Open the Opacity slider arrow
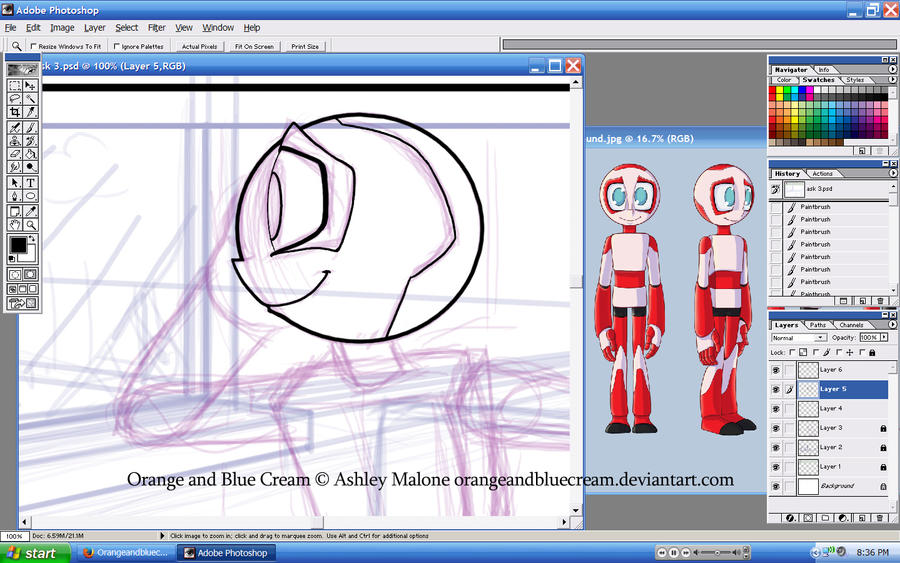The width and height of the screenshot is (900, 563). (885, 337)
